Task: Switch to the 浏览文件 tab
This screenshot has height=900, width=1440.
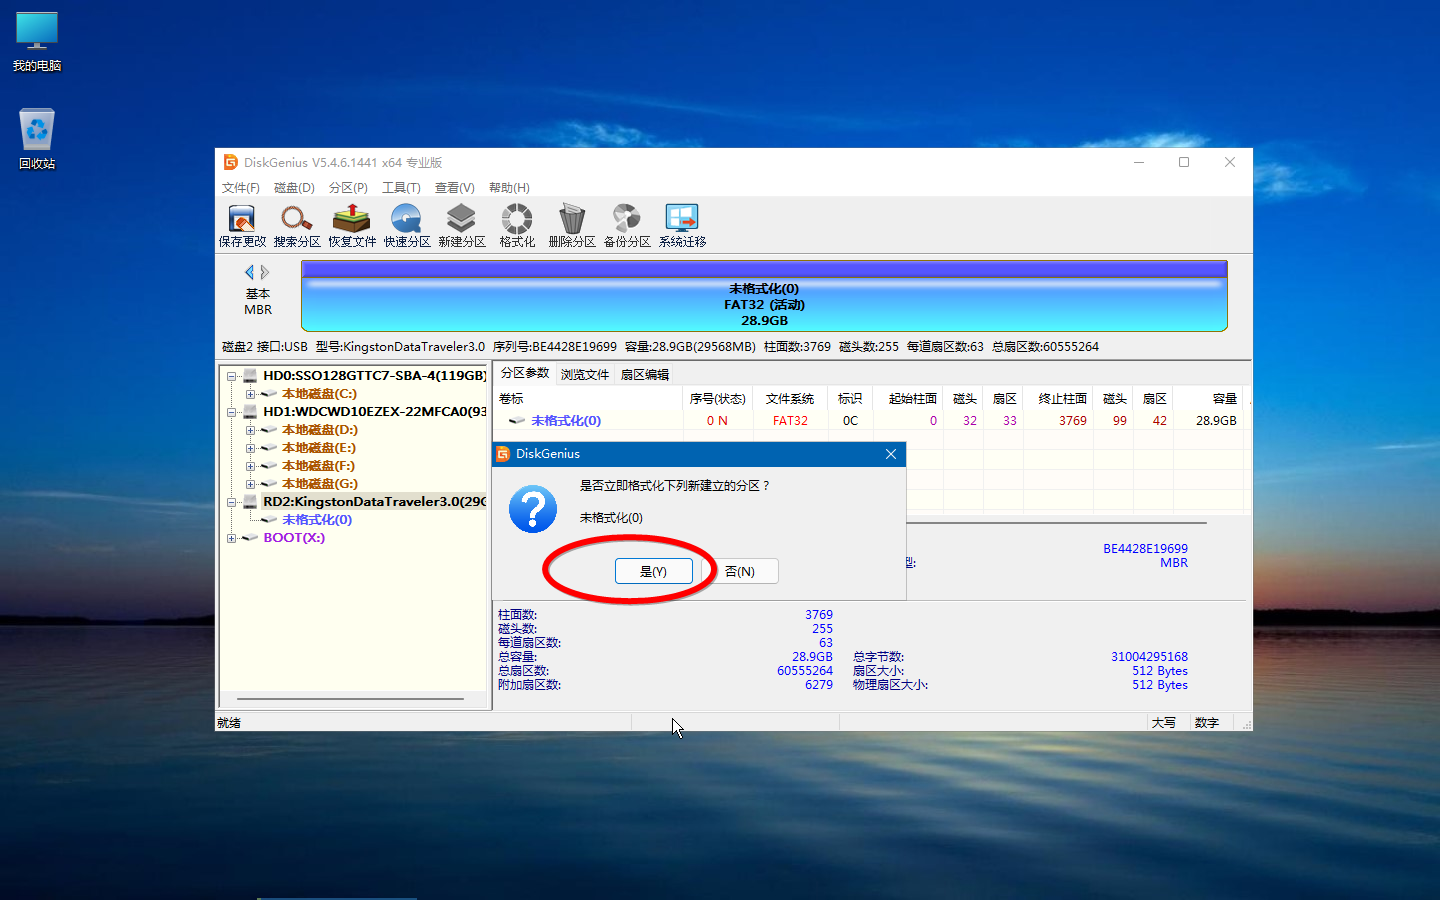Action: point(585,375)
